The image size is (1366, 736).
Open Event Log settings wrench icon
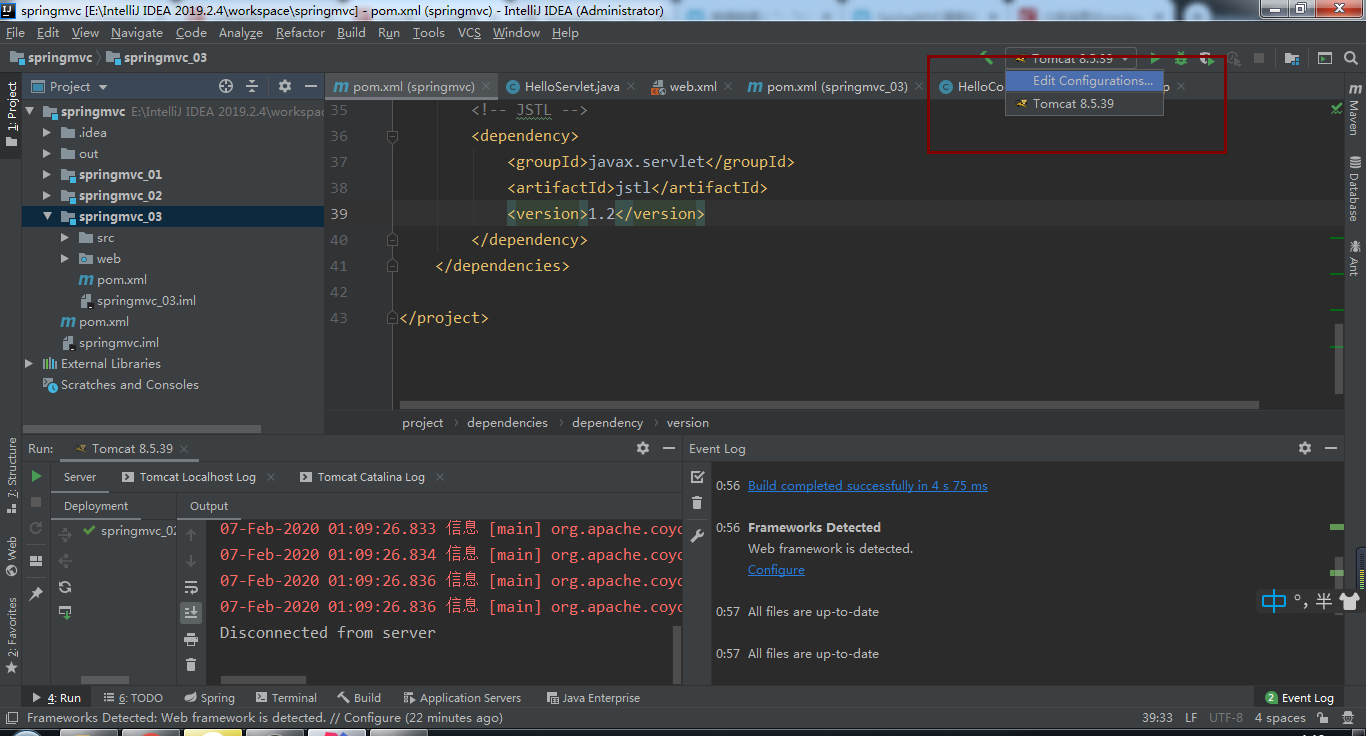pyautogui.click(x=698, y=536)
